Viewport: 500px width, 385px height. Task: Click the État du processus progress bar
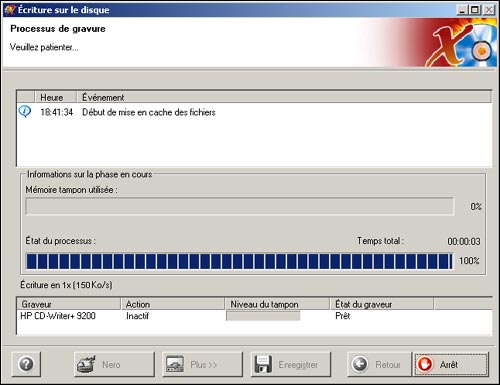coord(240,261)
